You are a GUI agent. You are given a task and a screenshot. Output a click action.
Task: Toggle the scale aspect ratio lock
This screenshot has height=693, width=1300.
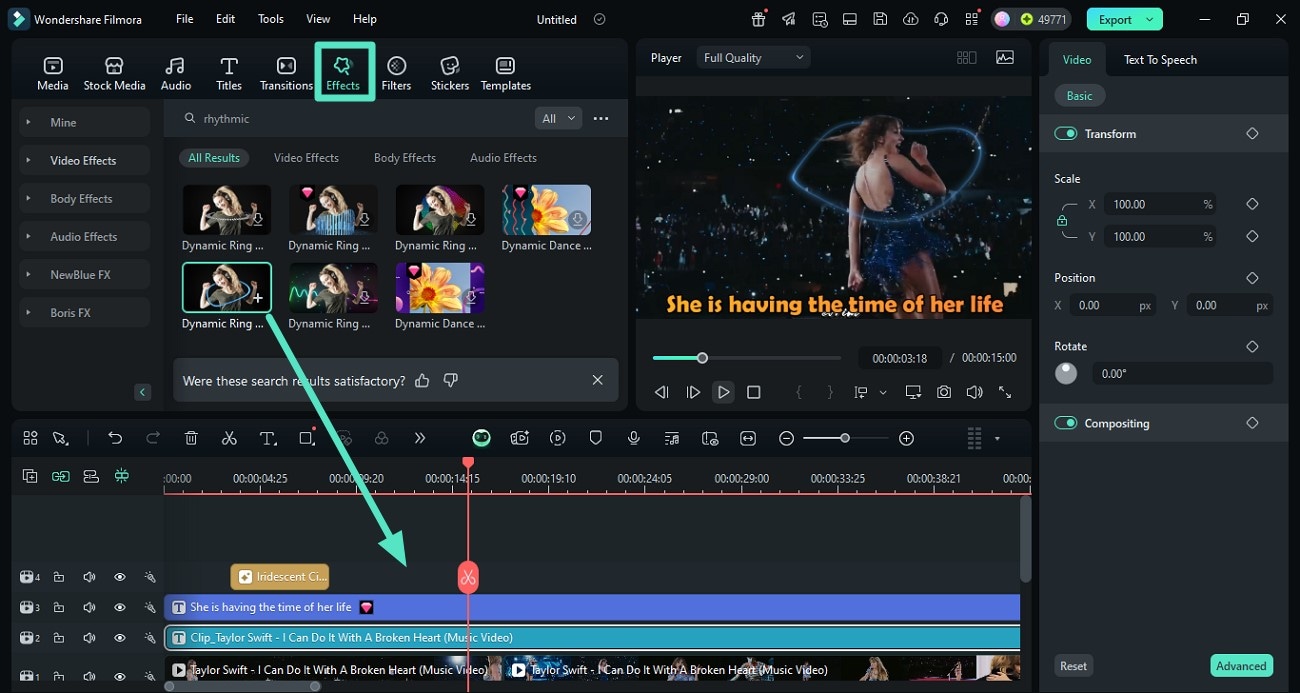pos(1062,221)
